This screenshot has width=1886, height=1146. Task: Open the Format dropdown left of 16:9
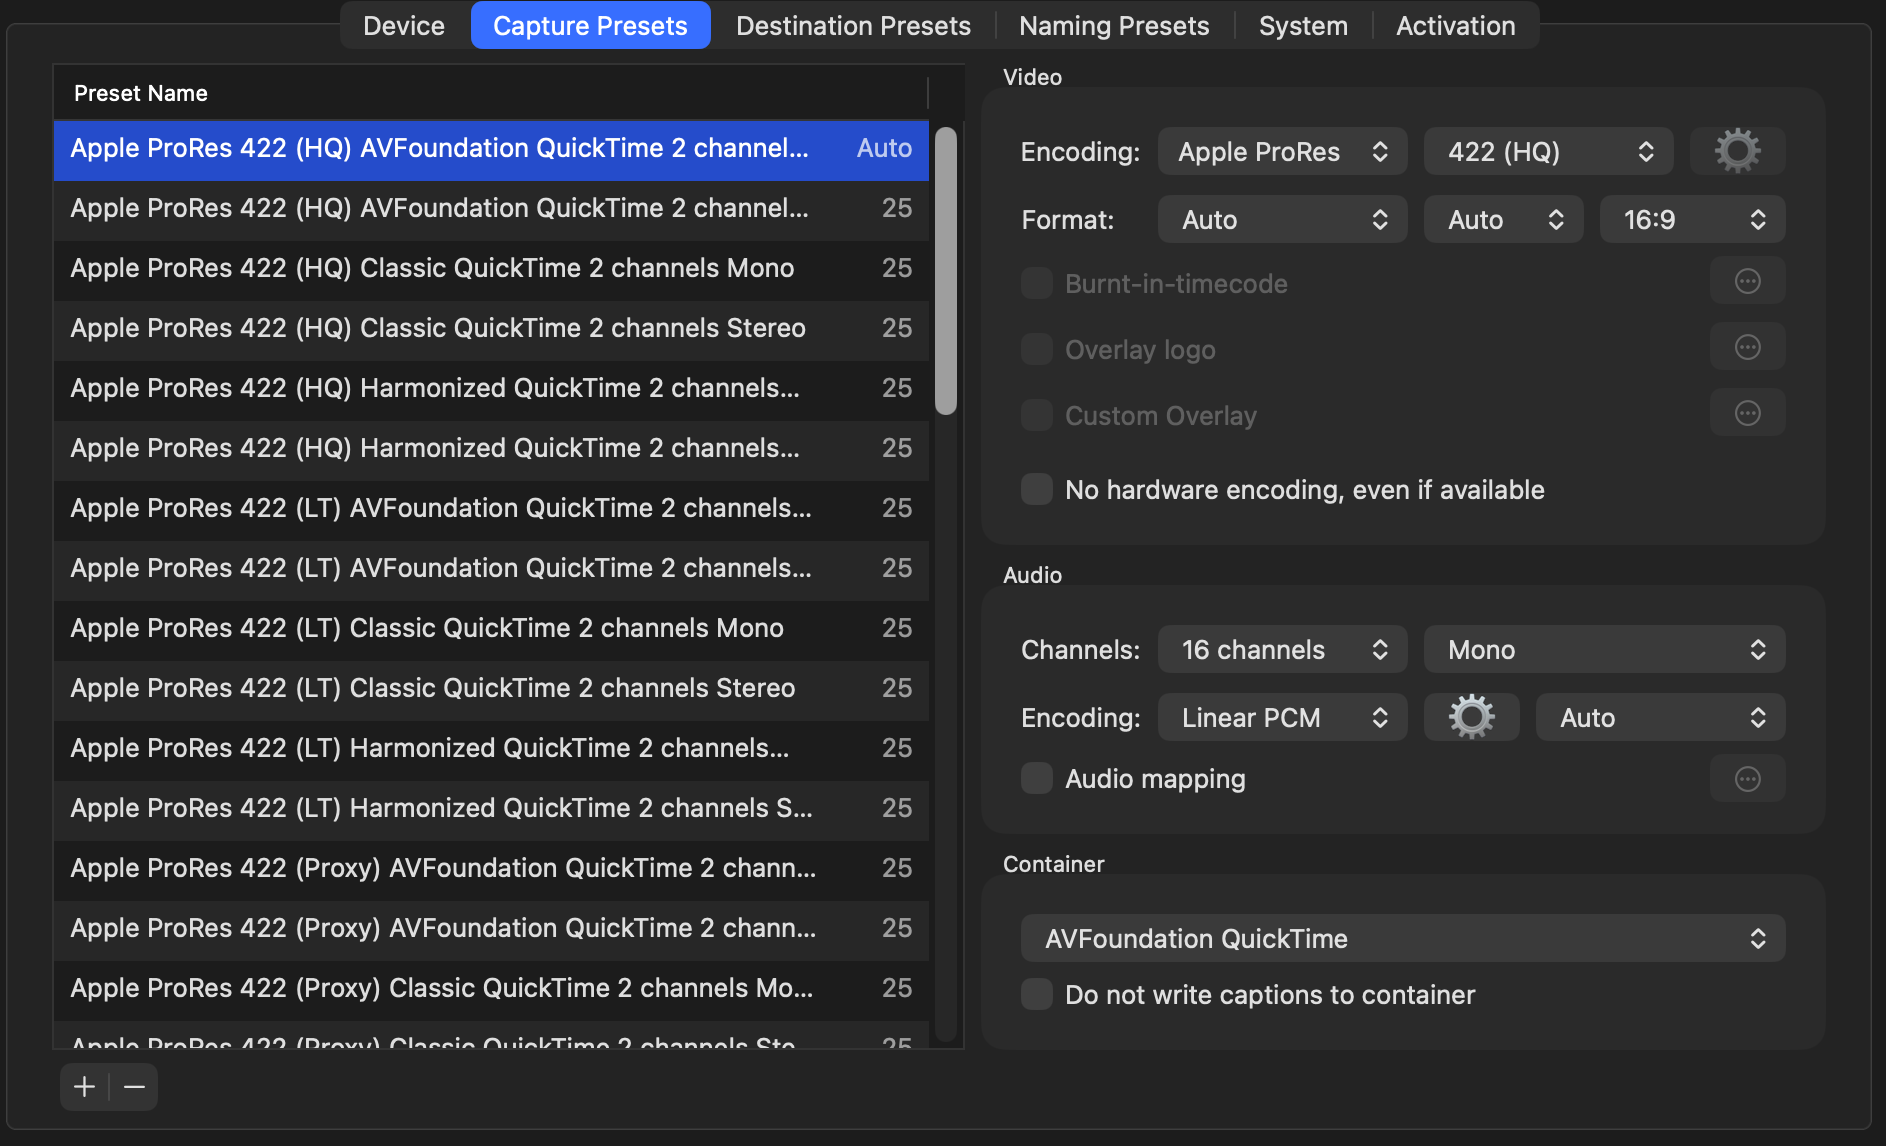(x=1504, y=219)
